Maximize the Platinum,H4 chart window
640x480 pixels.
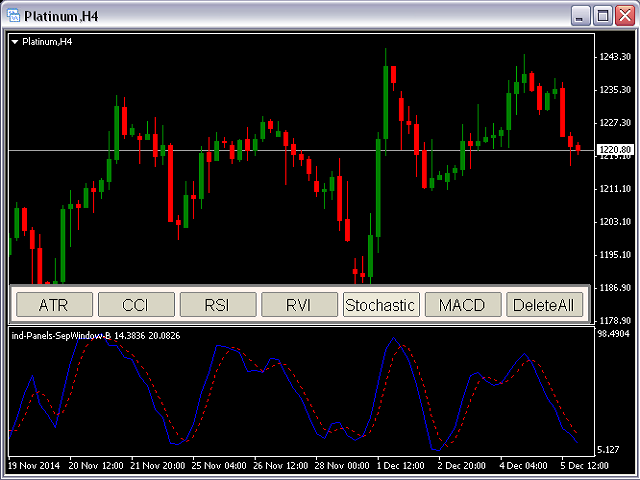(603, 16)
